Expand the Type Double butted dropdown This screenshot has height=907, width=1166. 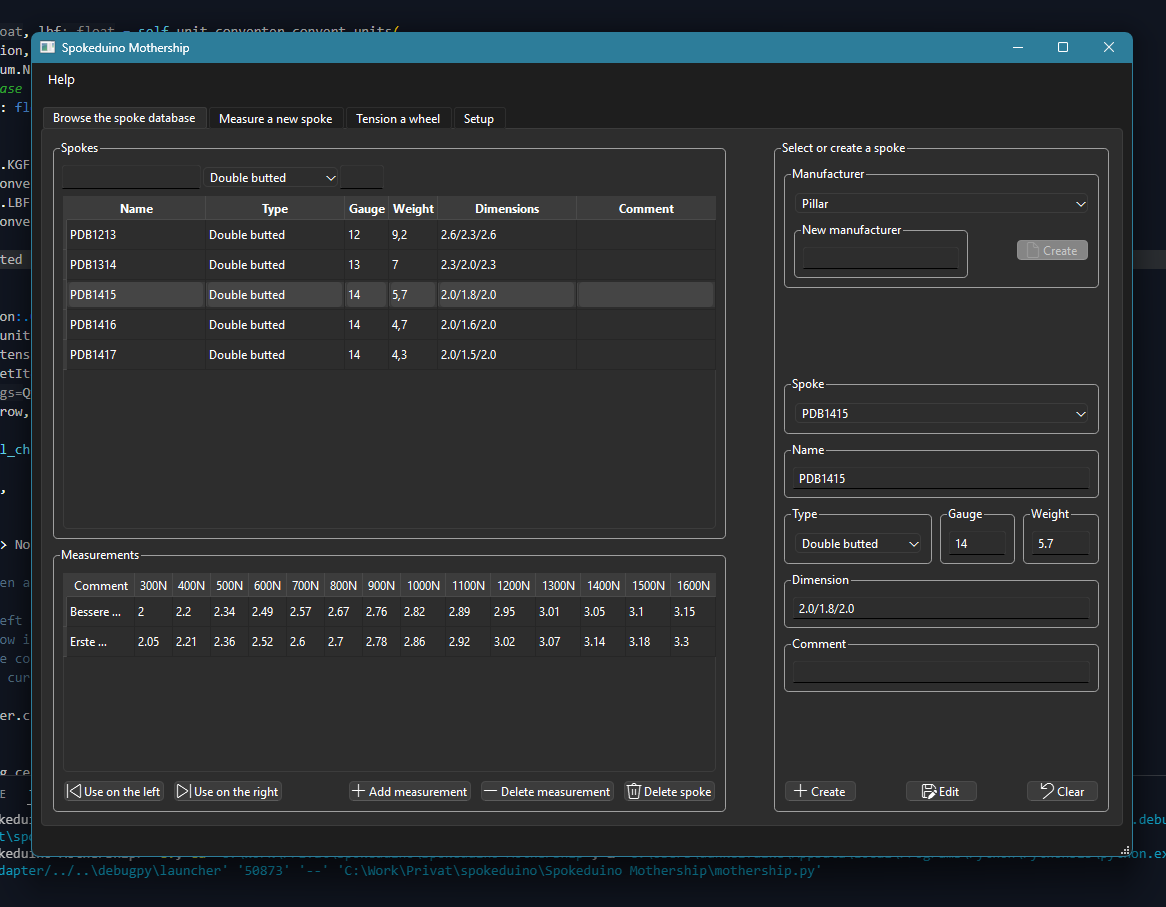point(859,544)
